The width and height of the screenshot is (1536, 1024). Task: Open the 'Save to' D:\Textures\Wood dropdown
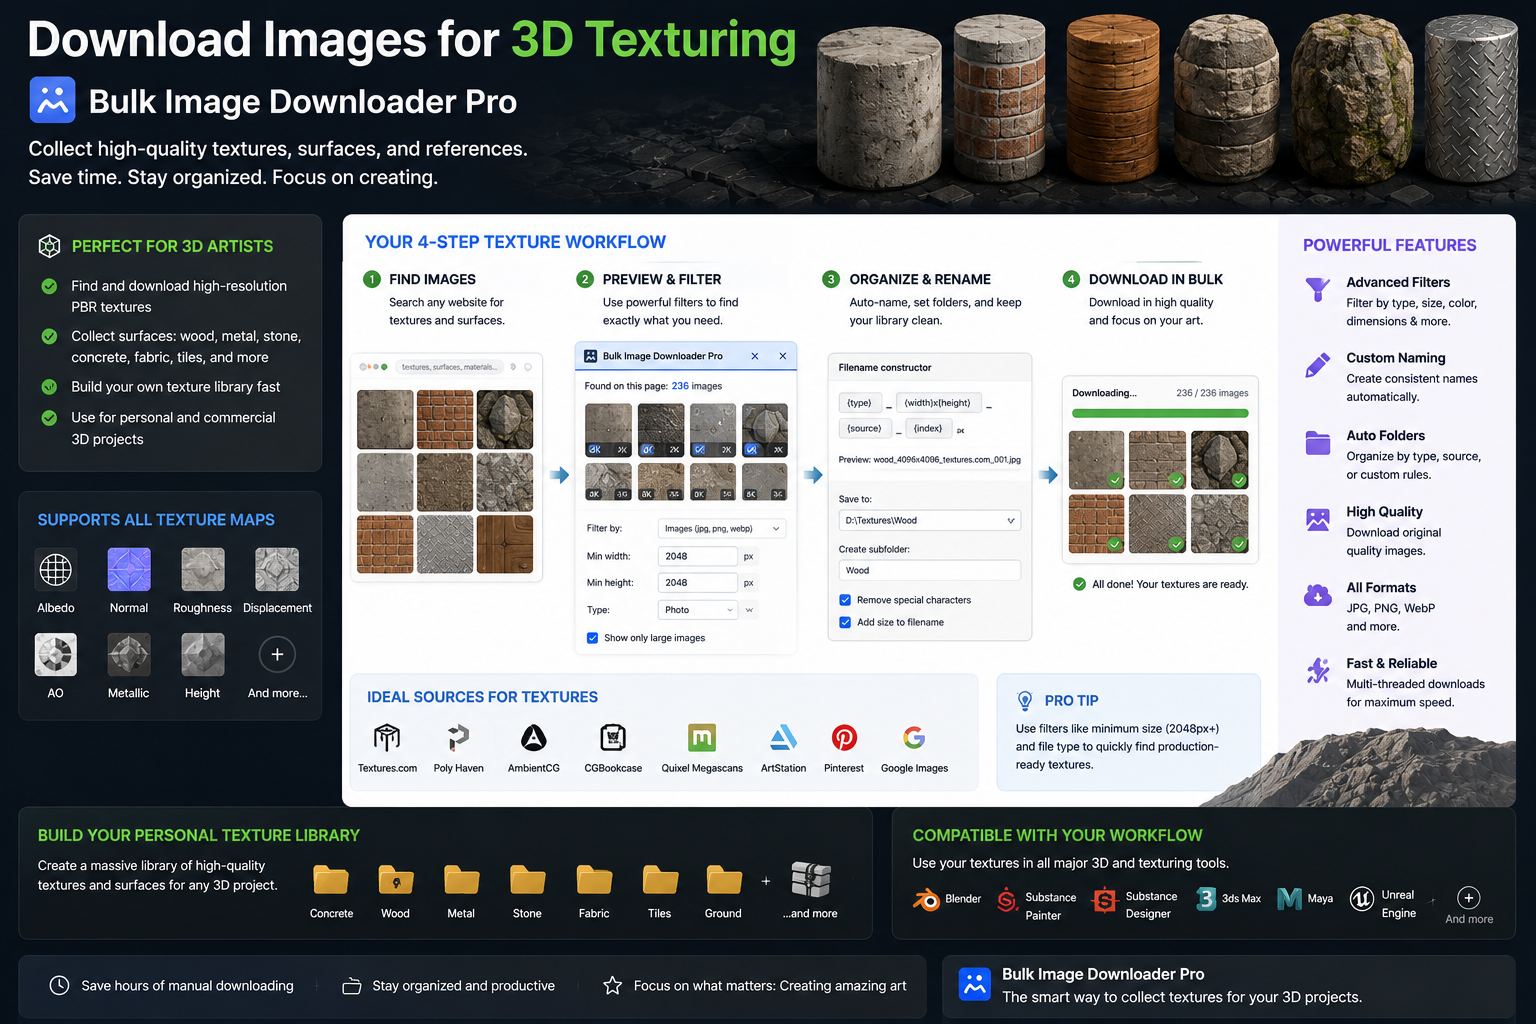(930, 520)
